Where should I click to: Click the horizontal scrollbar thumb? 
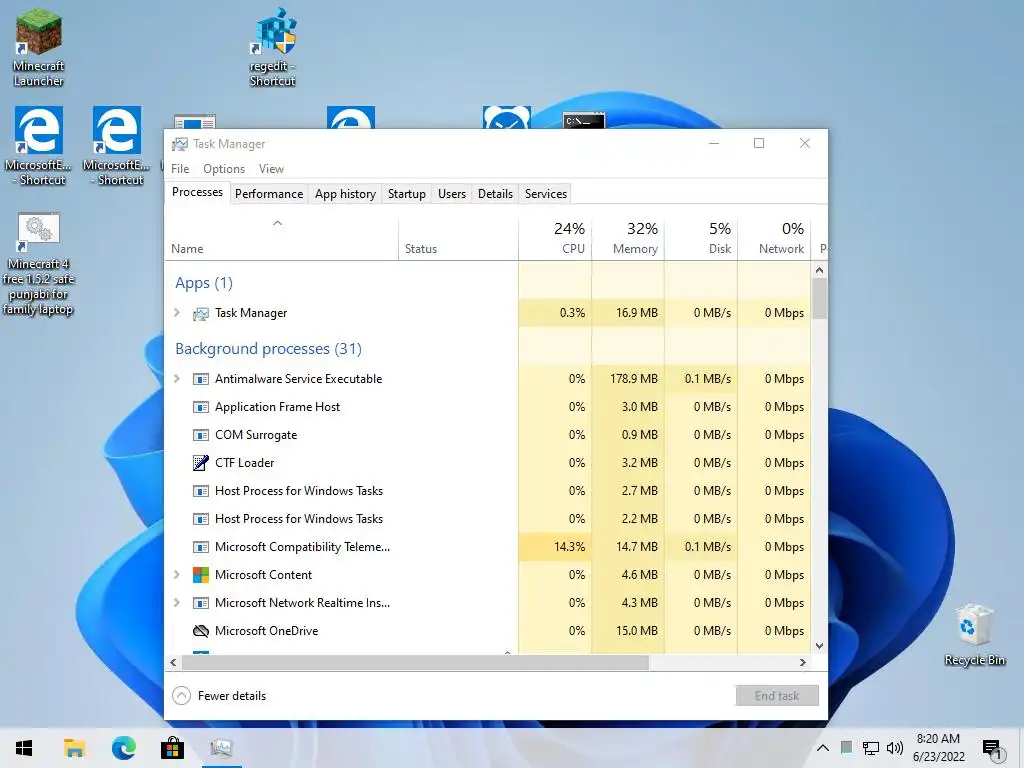415,662
